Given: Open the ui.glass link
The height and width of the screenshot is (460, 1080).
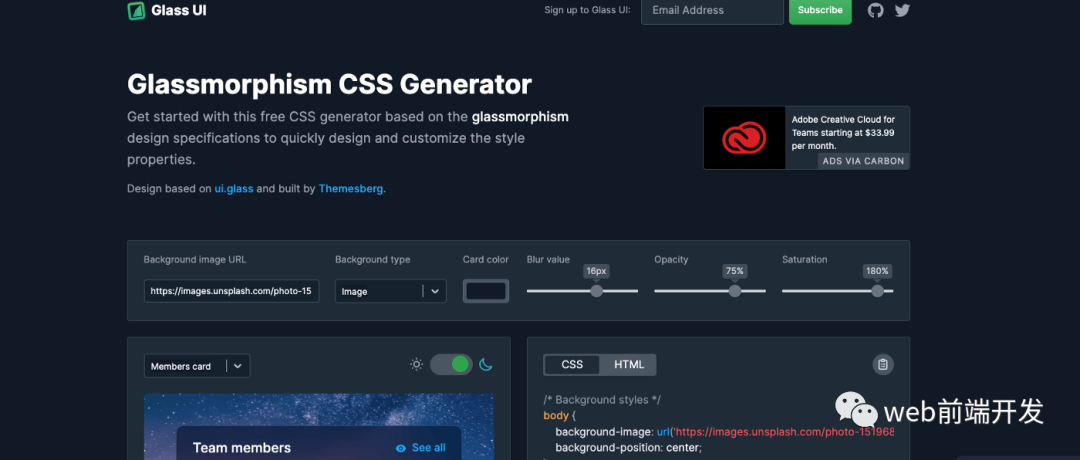Looking at the screenshot, I should 234,188.
